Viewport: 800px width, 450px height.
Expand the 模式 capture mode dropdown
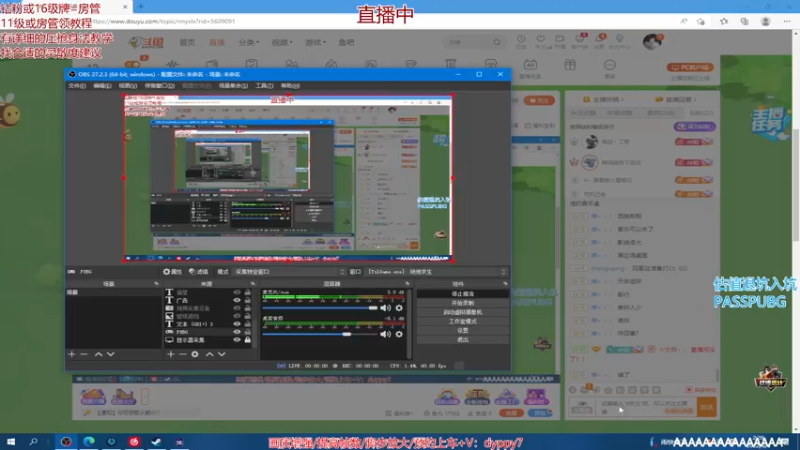[x=289, y=272]
